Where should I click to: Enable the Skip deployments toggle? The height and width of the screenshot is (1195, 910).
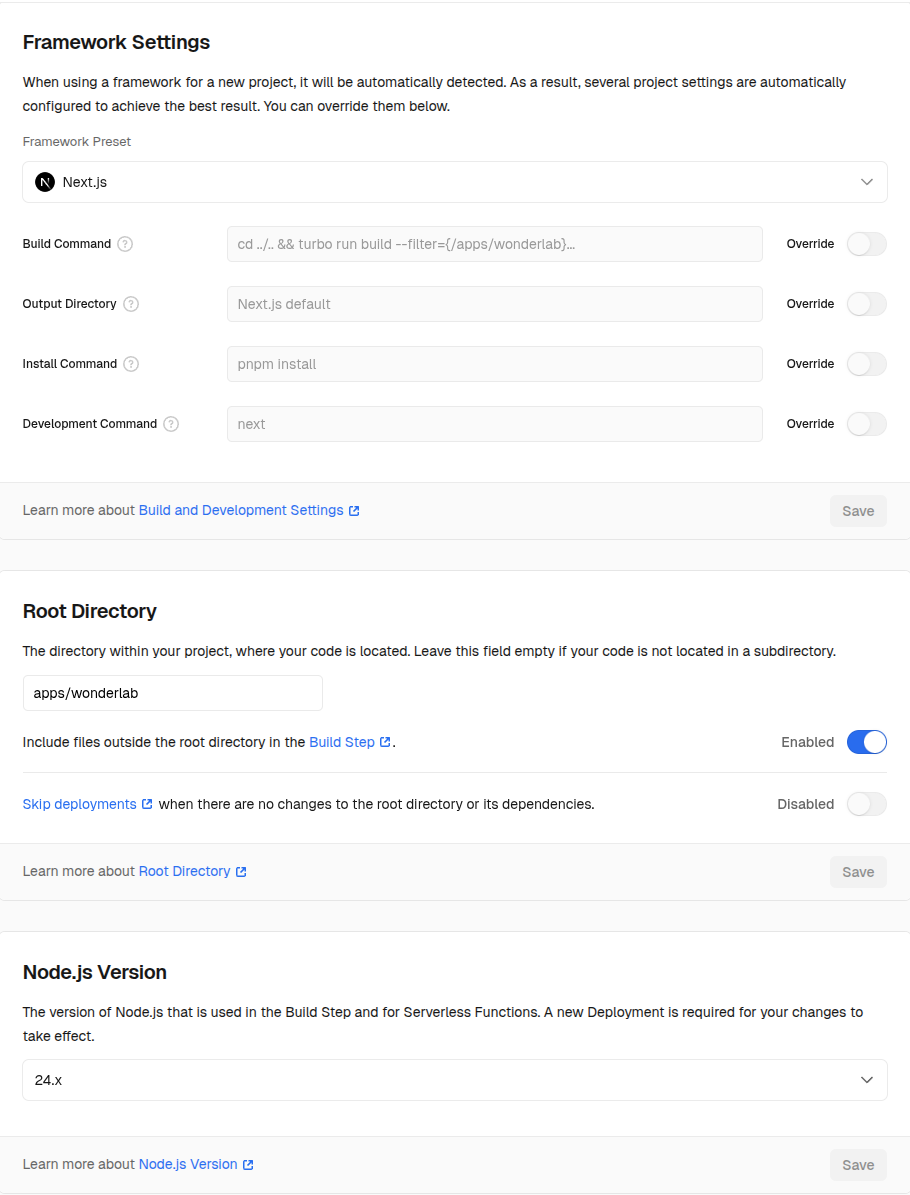pos(866,804)
